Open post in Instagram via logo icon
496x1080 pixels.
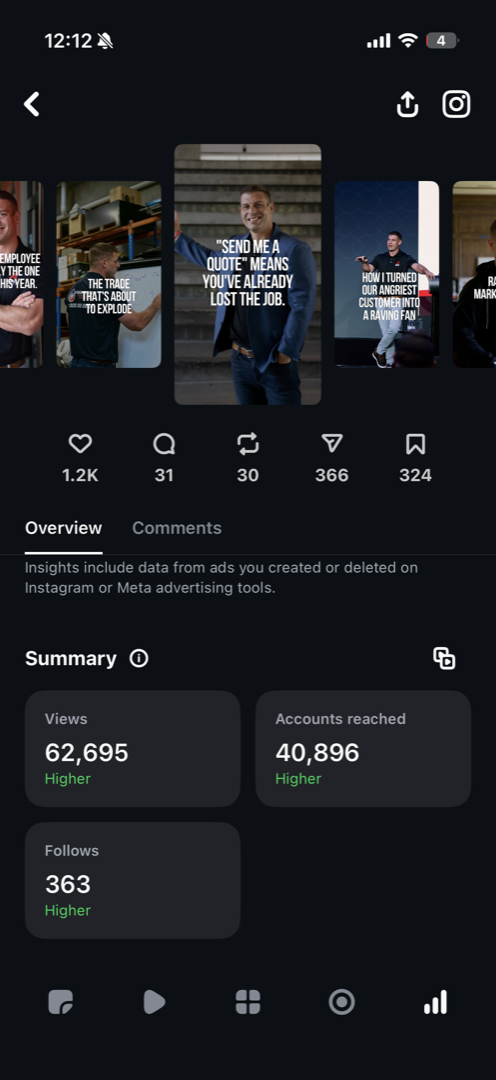456,105
